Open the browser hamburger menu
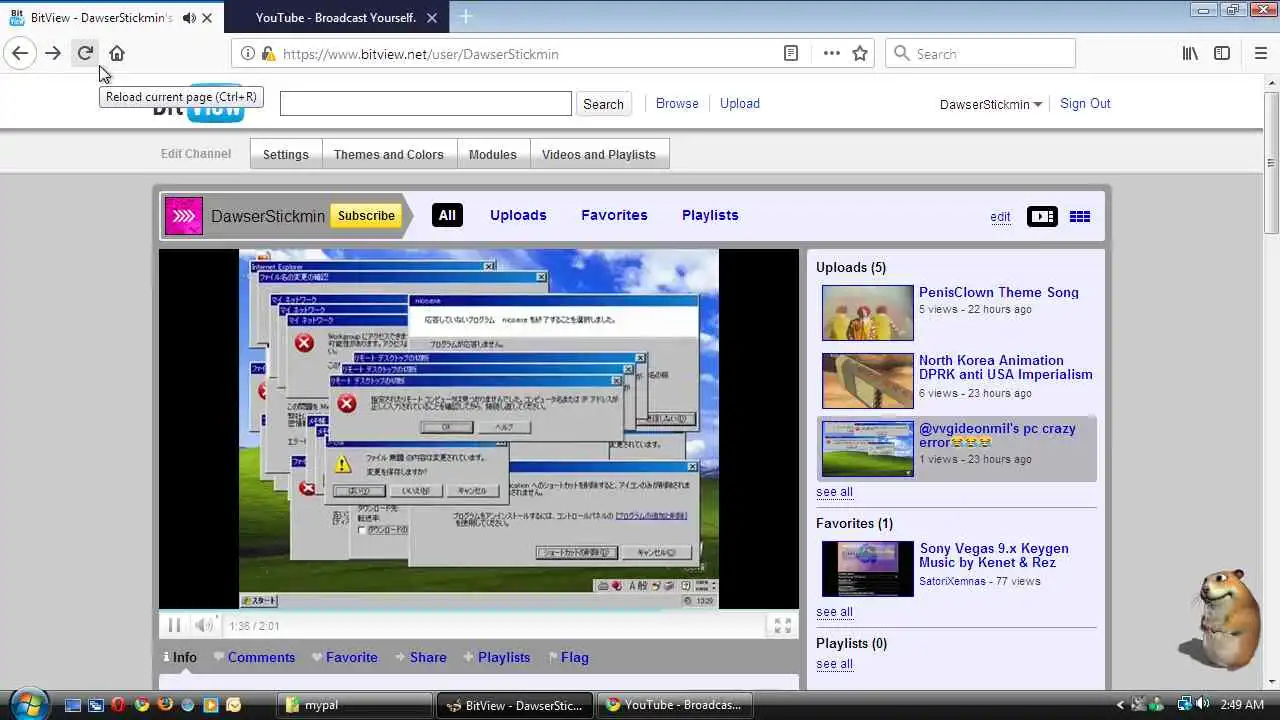 [1261, 53]
